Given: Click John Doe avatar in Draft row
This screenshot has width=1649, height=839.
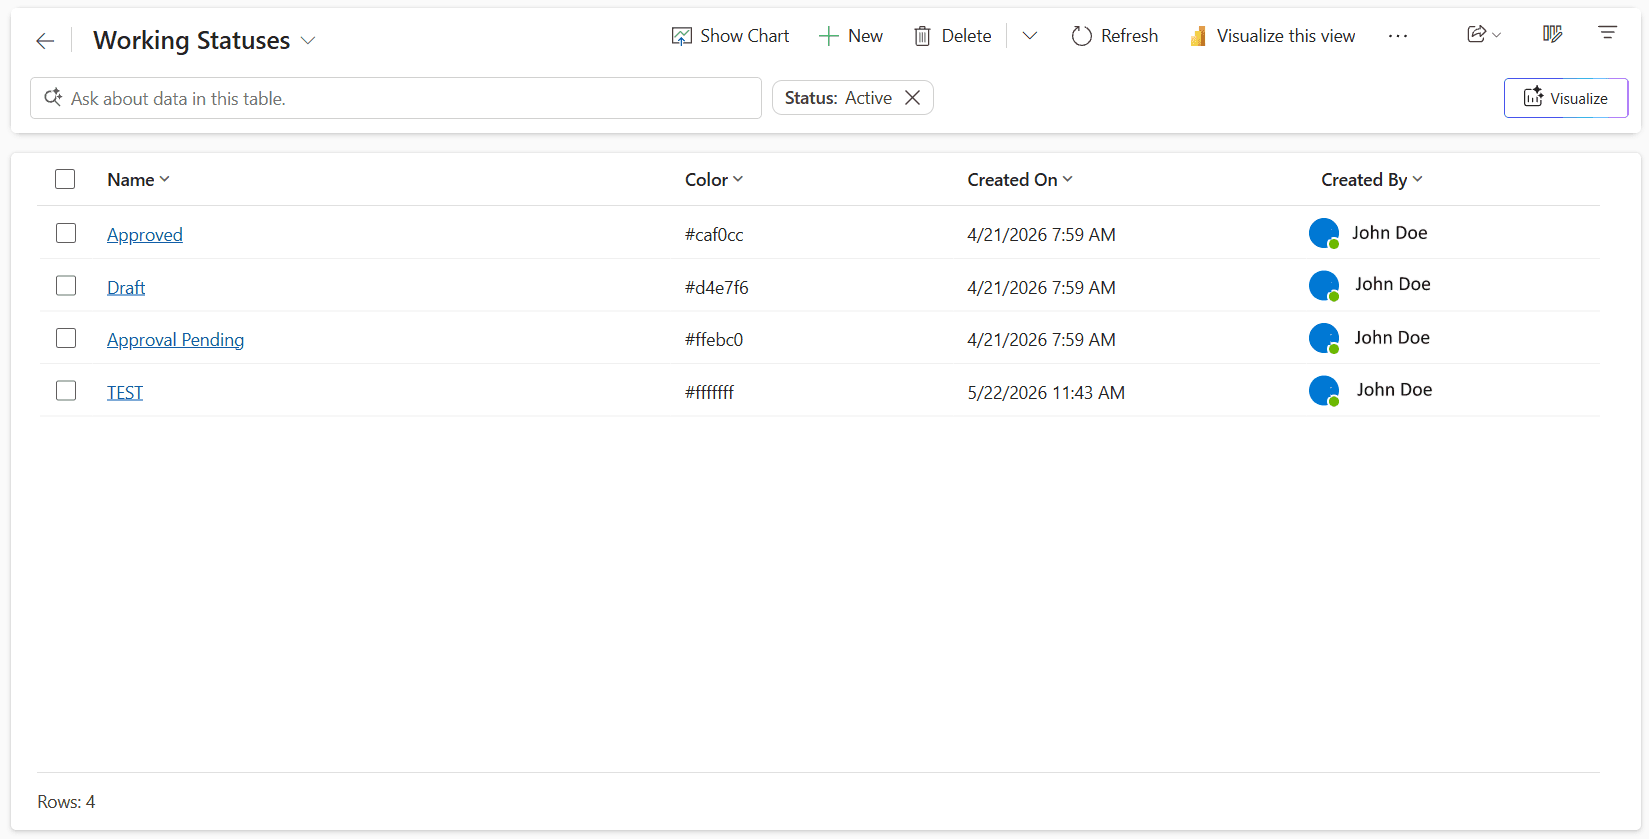Looking at the screenshot, I should tap(1324, 286).
